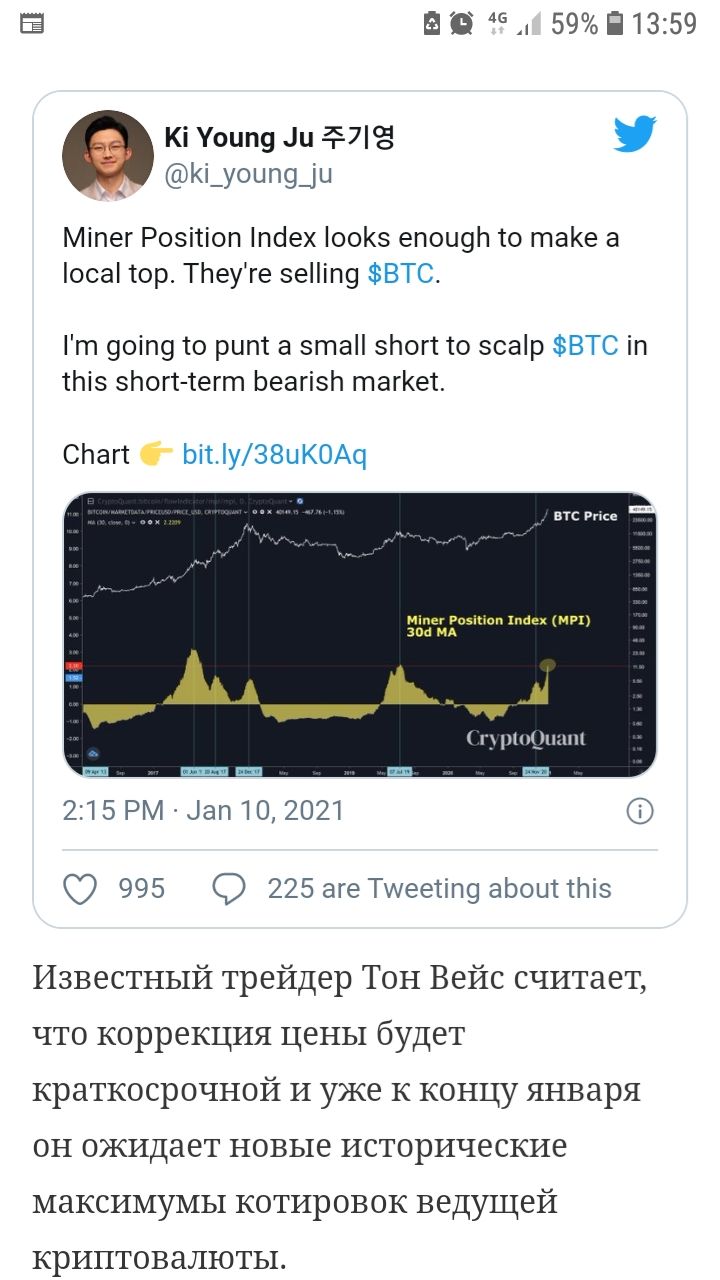The image size is (720, 1280).
Task: Enlarge the Miner Position Index chart image
Action: [360, 634]
